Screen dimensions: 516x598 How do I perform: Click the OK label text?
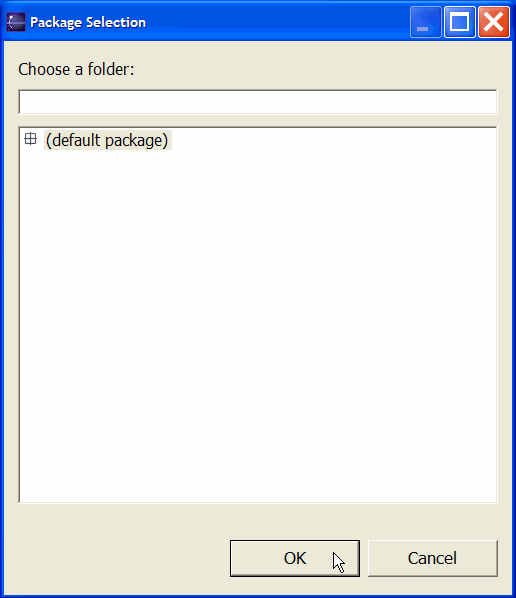coord(295,558)
